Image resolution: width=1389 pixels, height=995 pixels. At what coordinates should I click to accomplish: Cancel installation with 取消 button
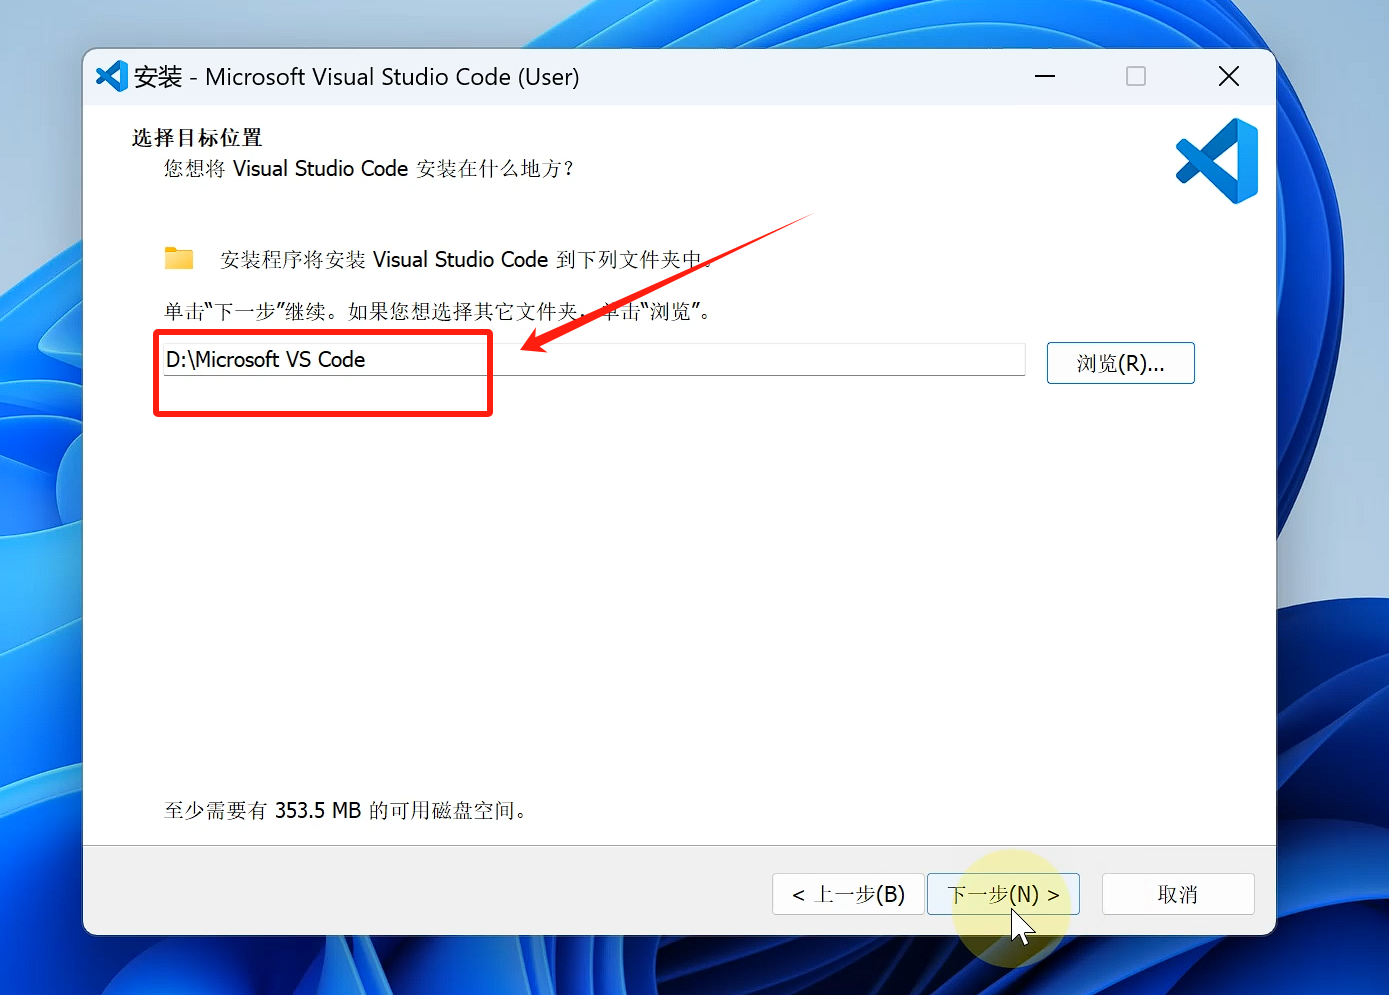point(1178,894)
